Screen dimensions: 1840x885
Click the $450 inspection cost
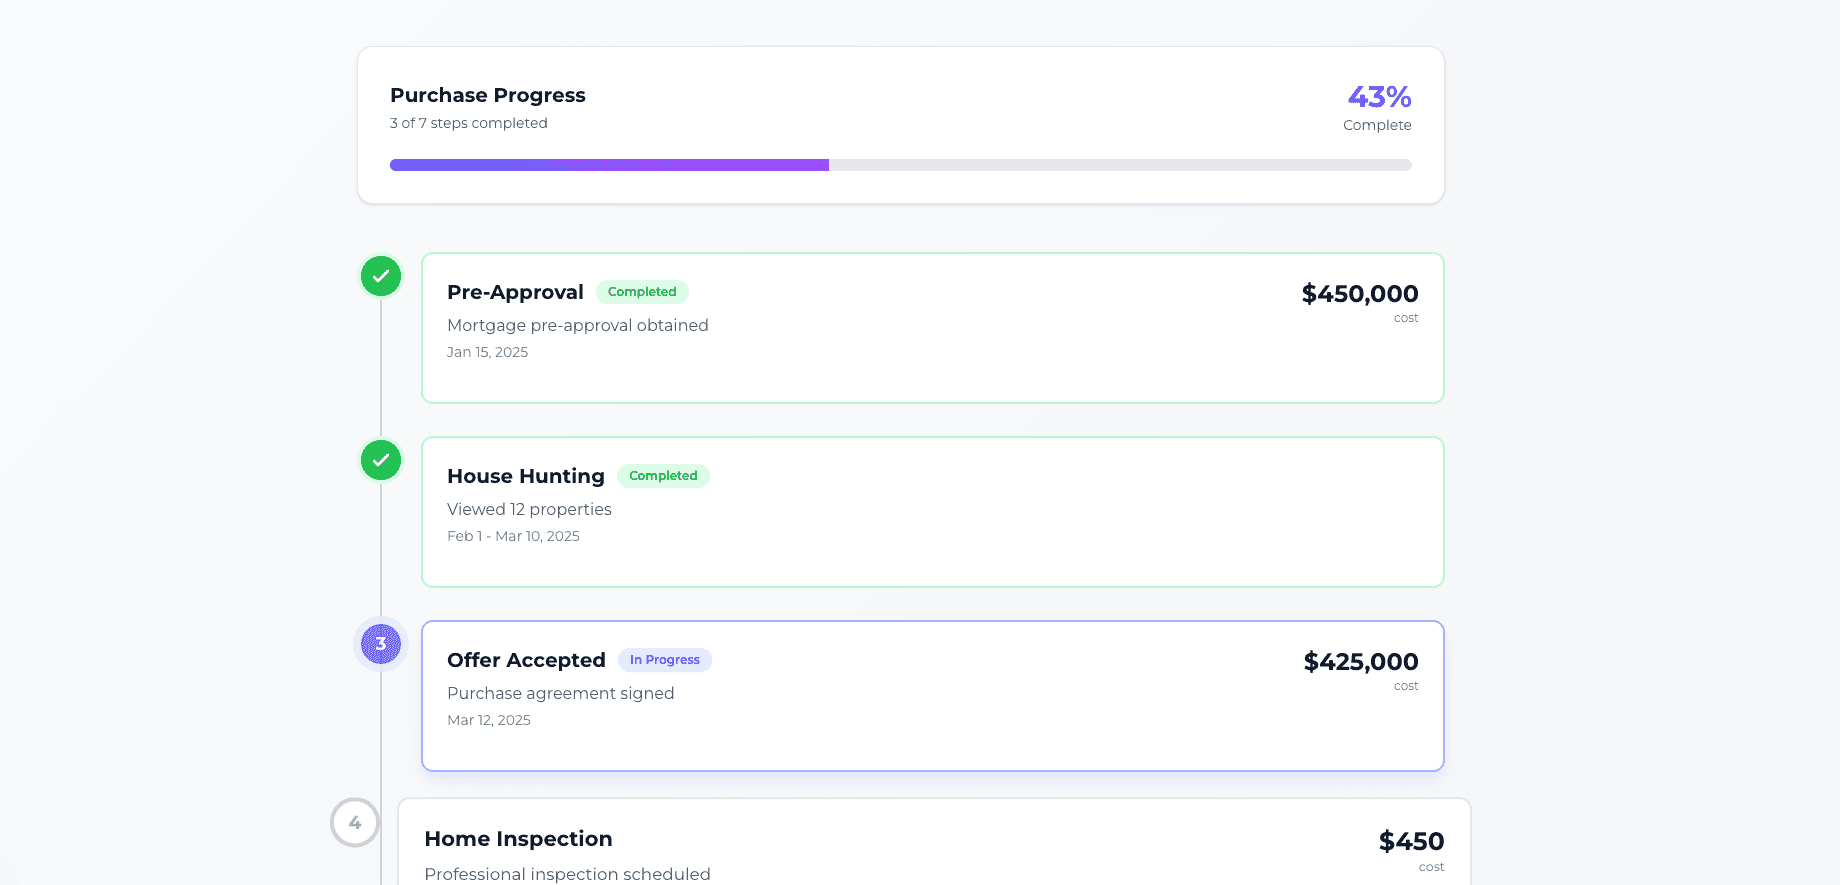coord(1411,842)
